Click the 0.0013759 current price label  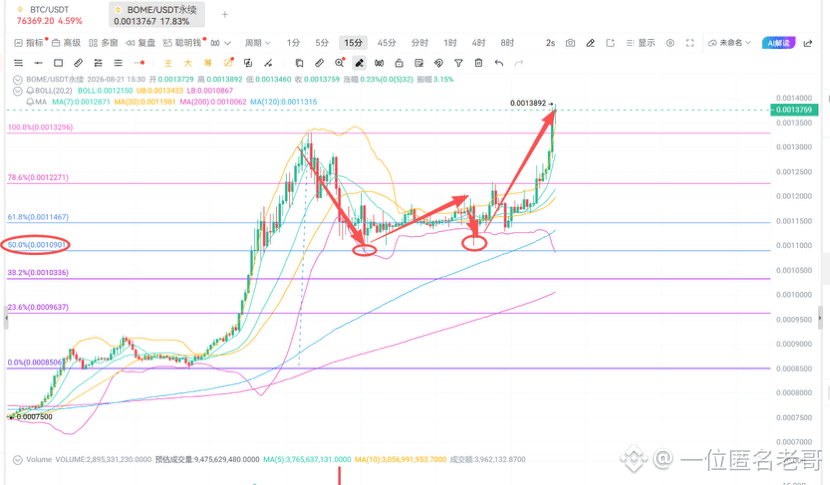(794, 110)
